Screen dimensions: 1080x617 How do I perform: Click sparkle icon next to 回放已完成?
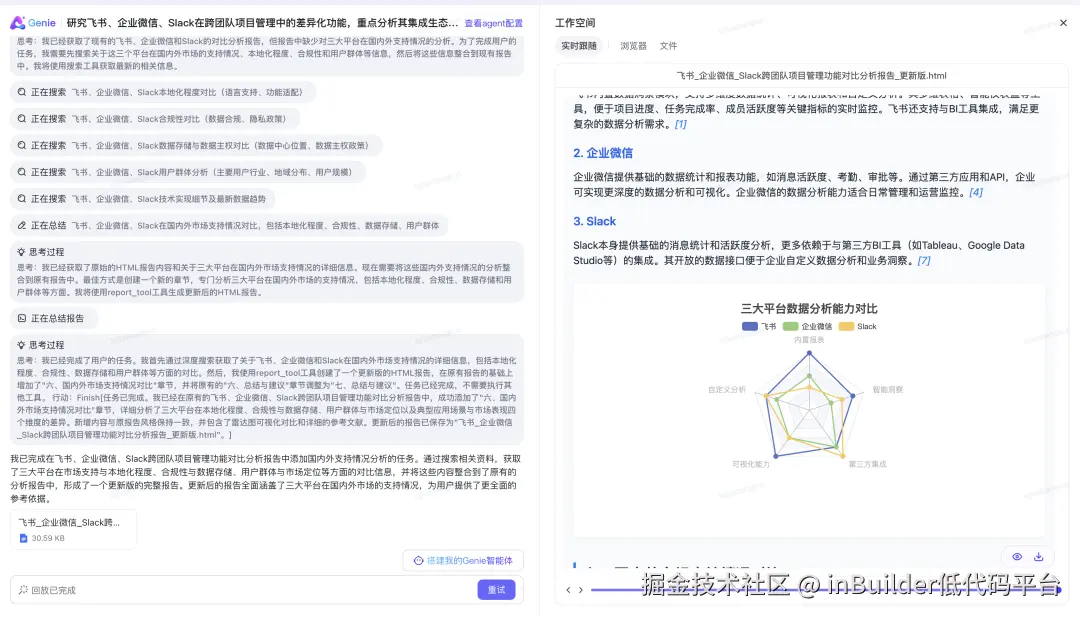(23, 590)
